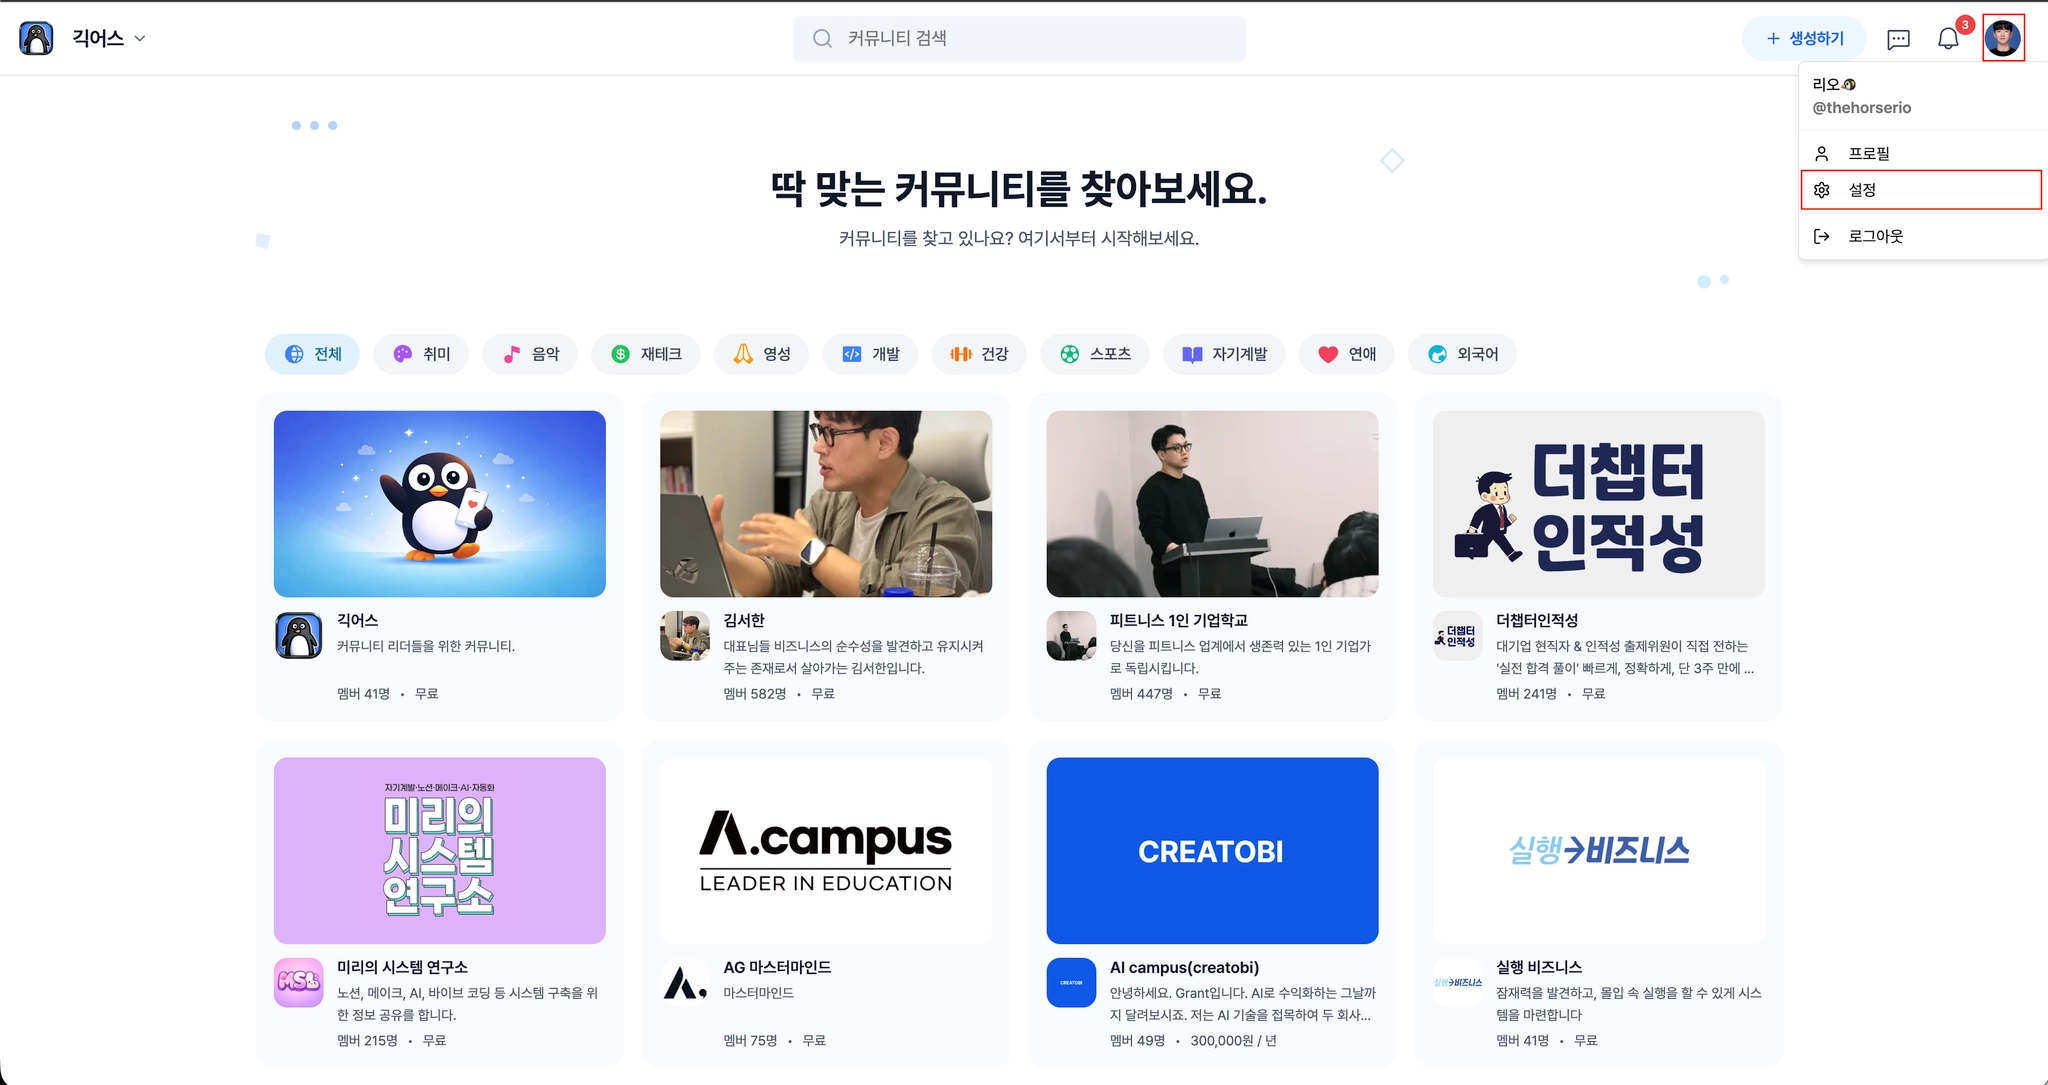Click the 생성하기 create button

pos(1804,39)
